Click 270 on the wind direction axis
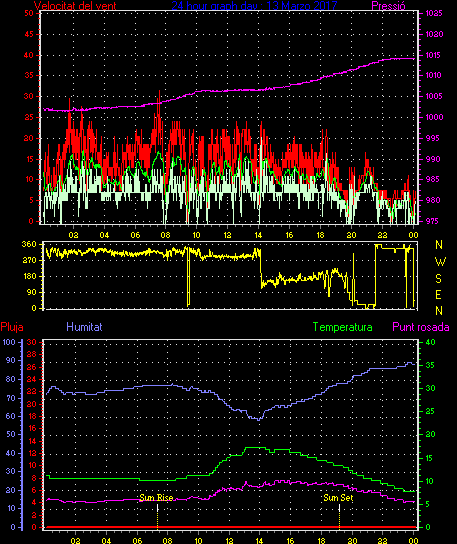The image size is (457, 544). (29, 260)
